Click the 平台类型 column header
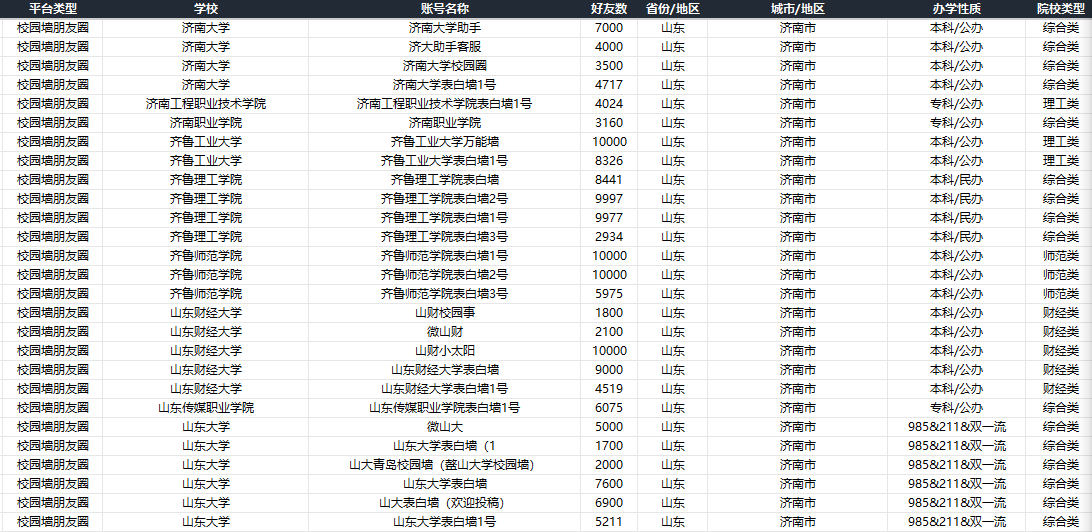1092x532 pixels. pyautogui.click(x=52, y=9)
